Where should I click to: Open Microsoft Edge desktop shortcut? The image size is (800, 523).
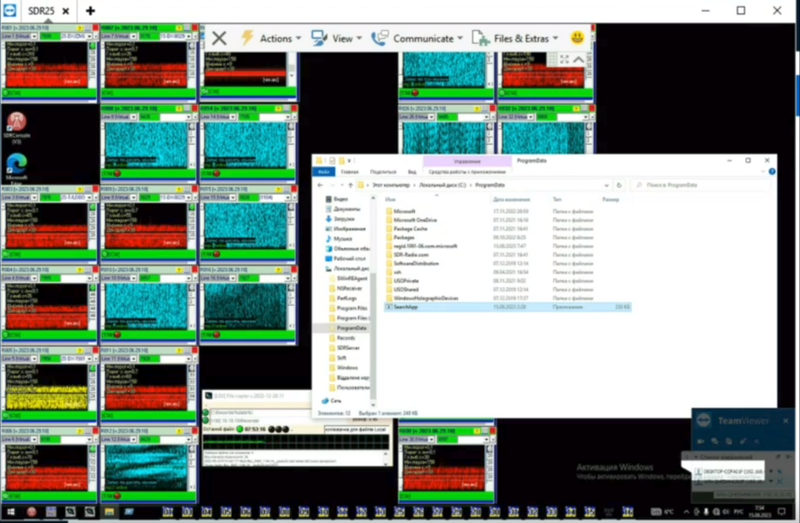click(x=16, y=163)
